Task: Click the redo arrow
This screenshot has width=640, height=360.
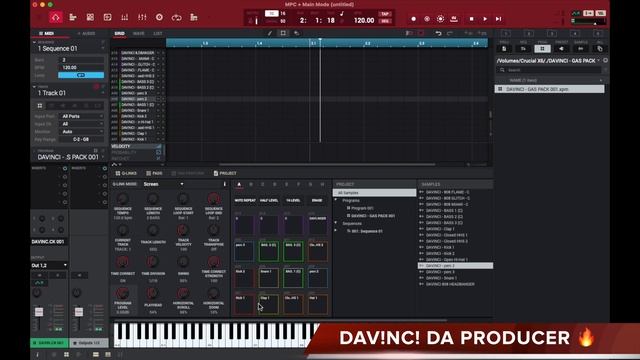Action: 450,33
